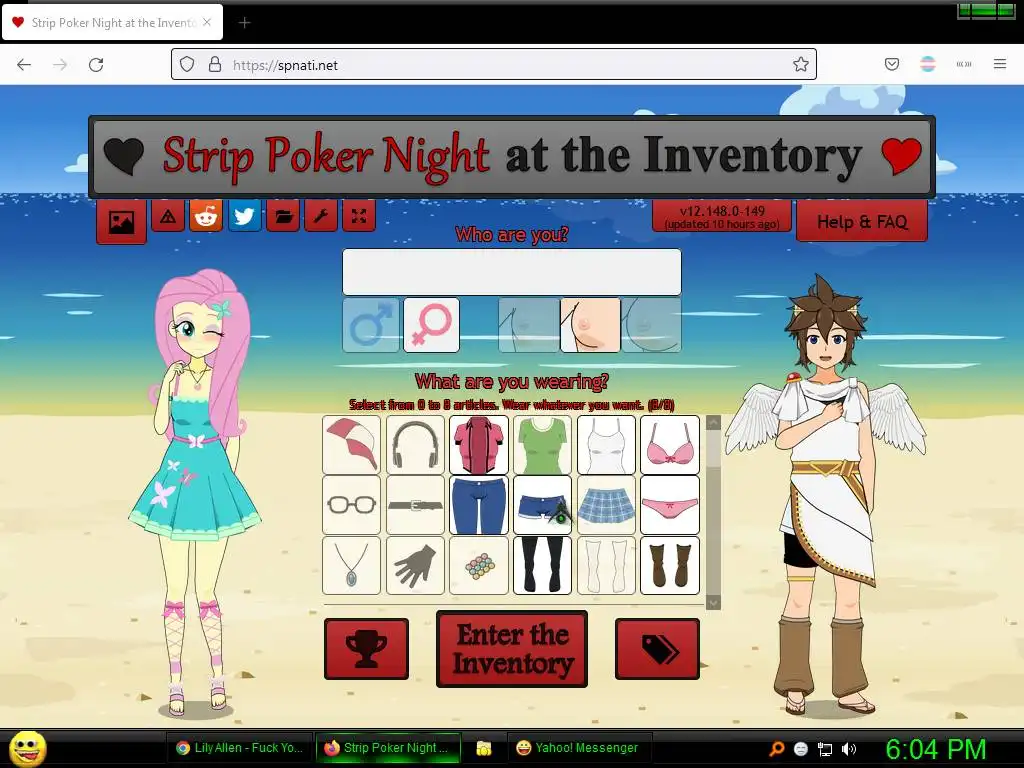
Task: Toggle the necklace item
Action: pos(351,566)
